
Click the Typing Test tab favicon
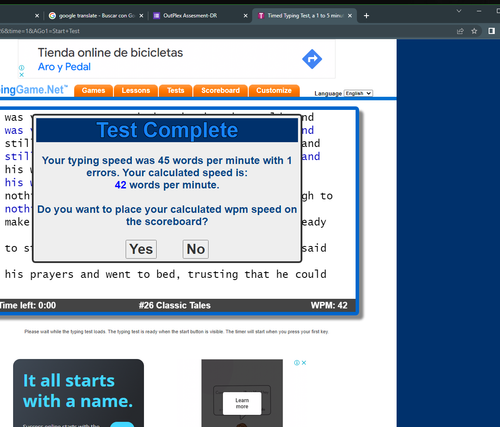pyautogui.click(x=261, y=16)
